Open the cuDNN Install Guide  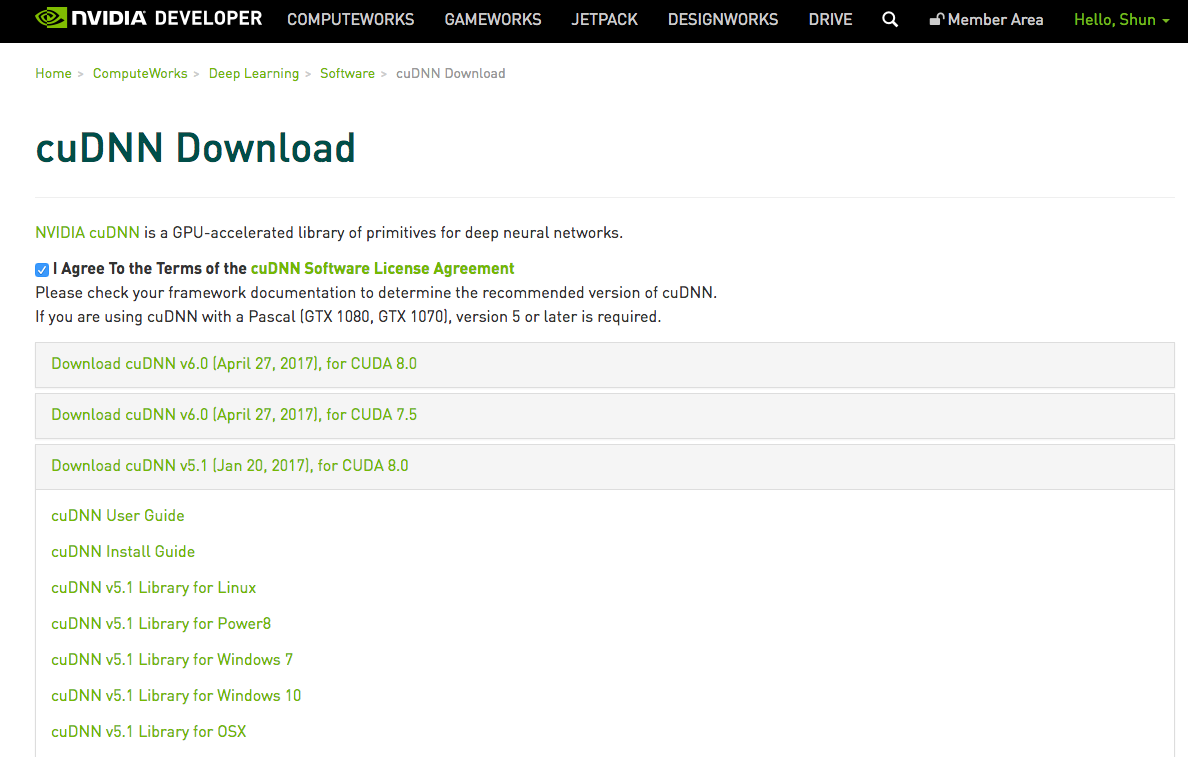coord(123,552)
